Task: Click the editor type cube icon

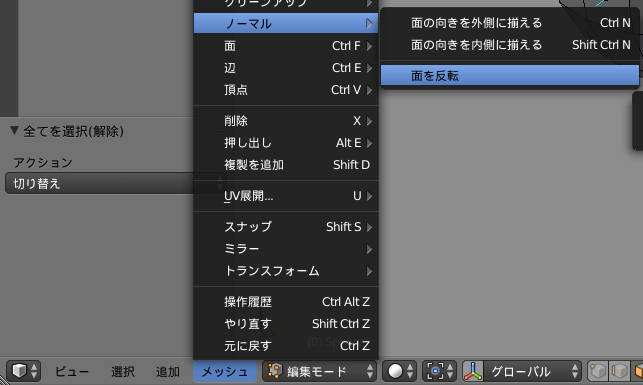Action: [x=18, y=371]
